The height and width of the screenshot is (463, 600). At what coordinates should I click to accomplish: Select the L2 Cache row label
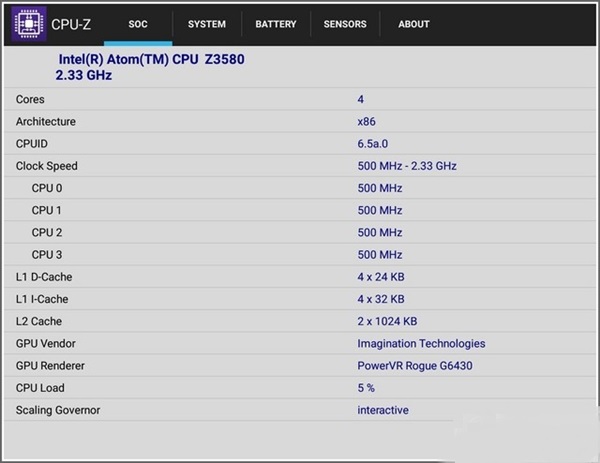pyautogui.click(x=39, y=321)
